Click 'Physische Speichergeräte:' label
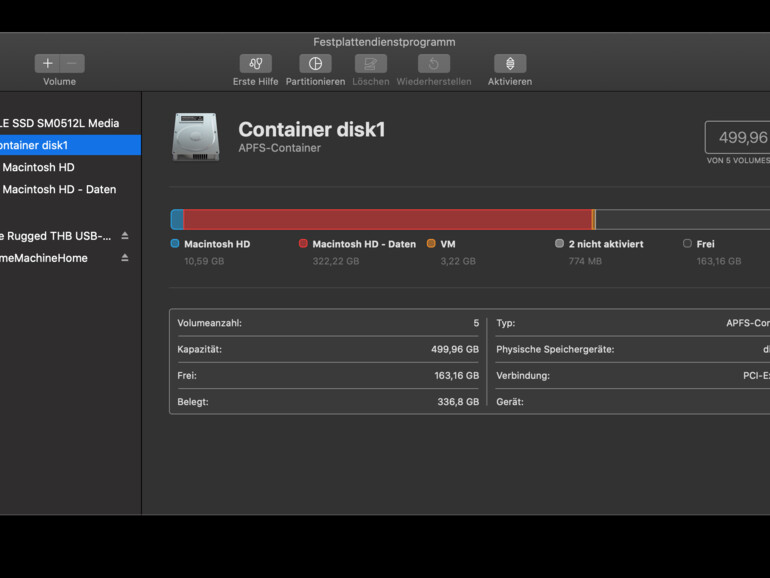Viewport: 770px width, 578px height. (x=555, y=350)
